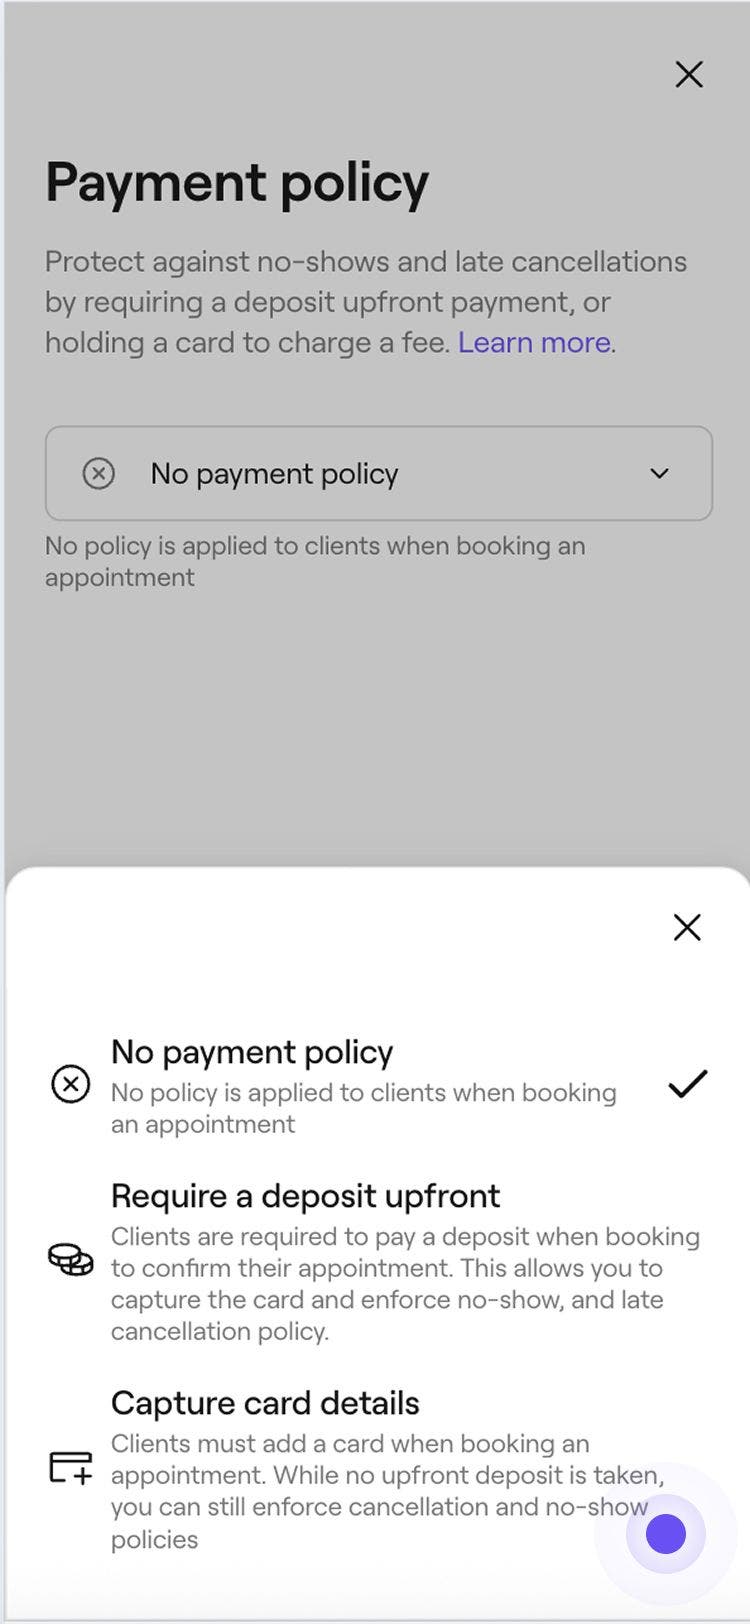Click the coins icon for deposit option

(70, 1260)
